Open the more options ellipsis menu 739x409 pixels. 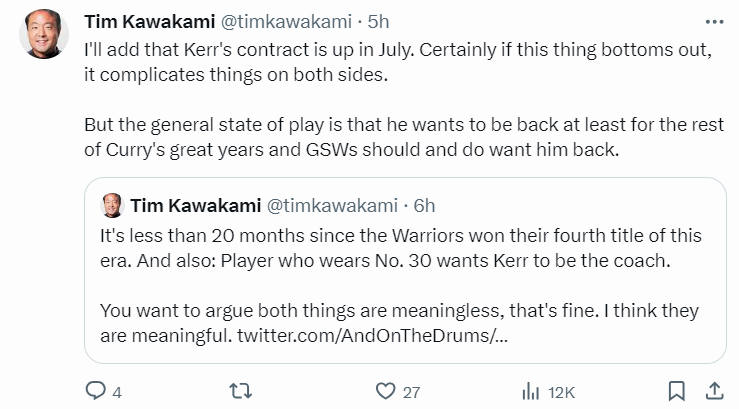pos(714,21)
